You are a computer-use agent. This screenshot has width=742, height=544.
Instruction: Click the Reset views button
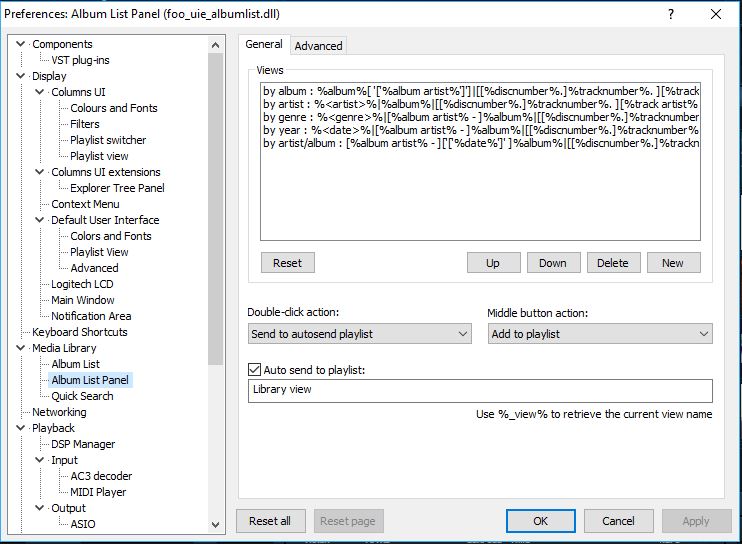[x=287, y=263]
